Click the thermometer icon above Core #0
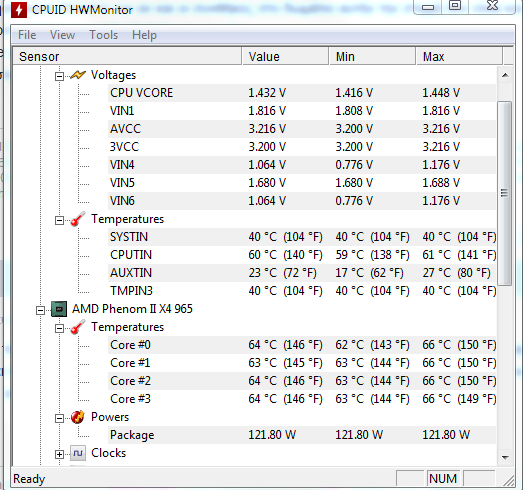The height and width of the screenshot is (490, 523). tap(78, 327)
